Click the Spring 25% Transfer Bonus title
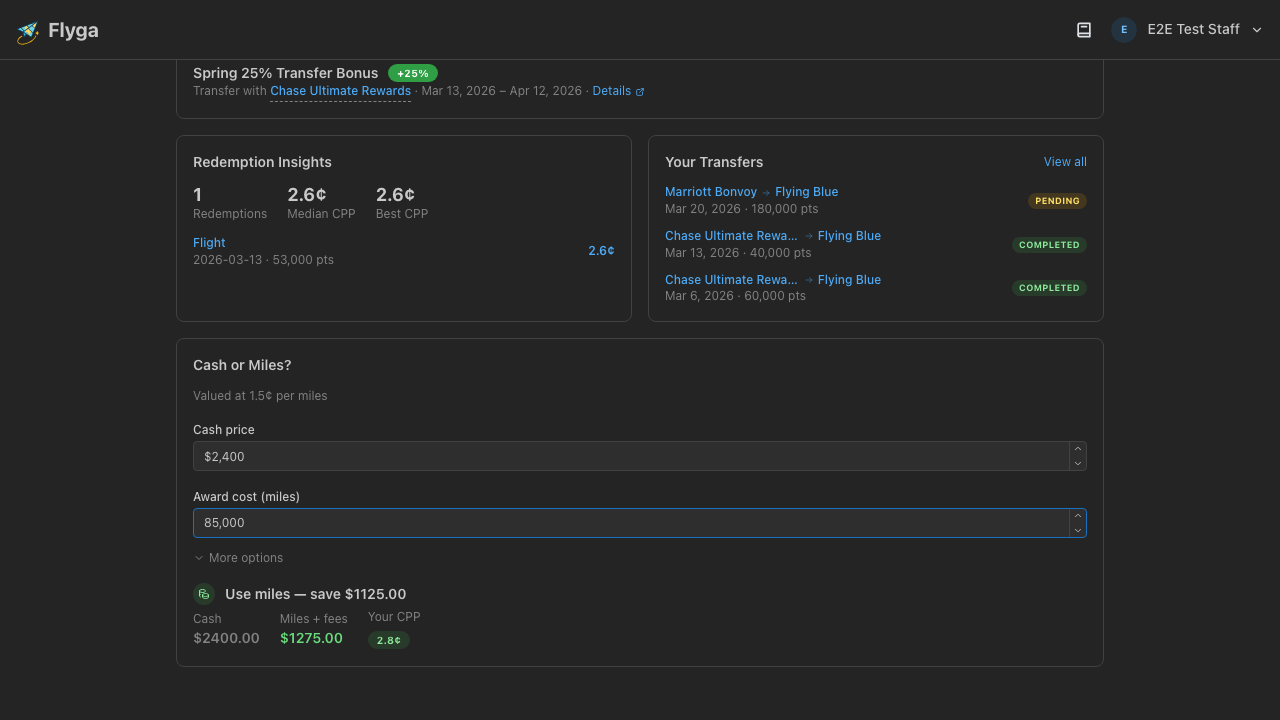This screenshot has width=1280, height=720. 285,73
